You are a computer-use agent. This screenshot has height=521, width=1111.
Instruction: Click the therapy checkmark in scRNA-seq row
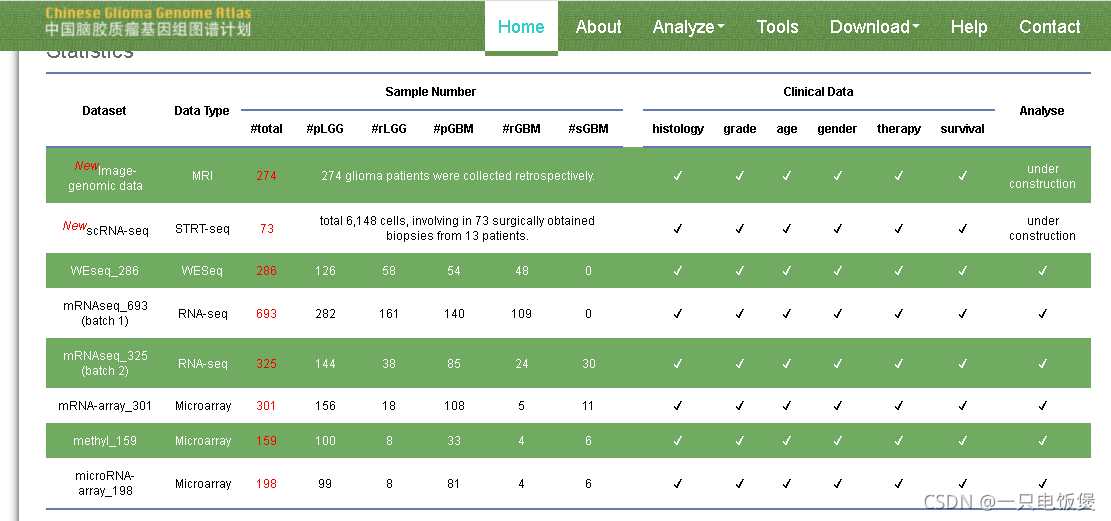898,228
